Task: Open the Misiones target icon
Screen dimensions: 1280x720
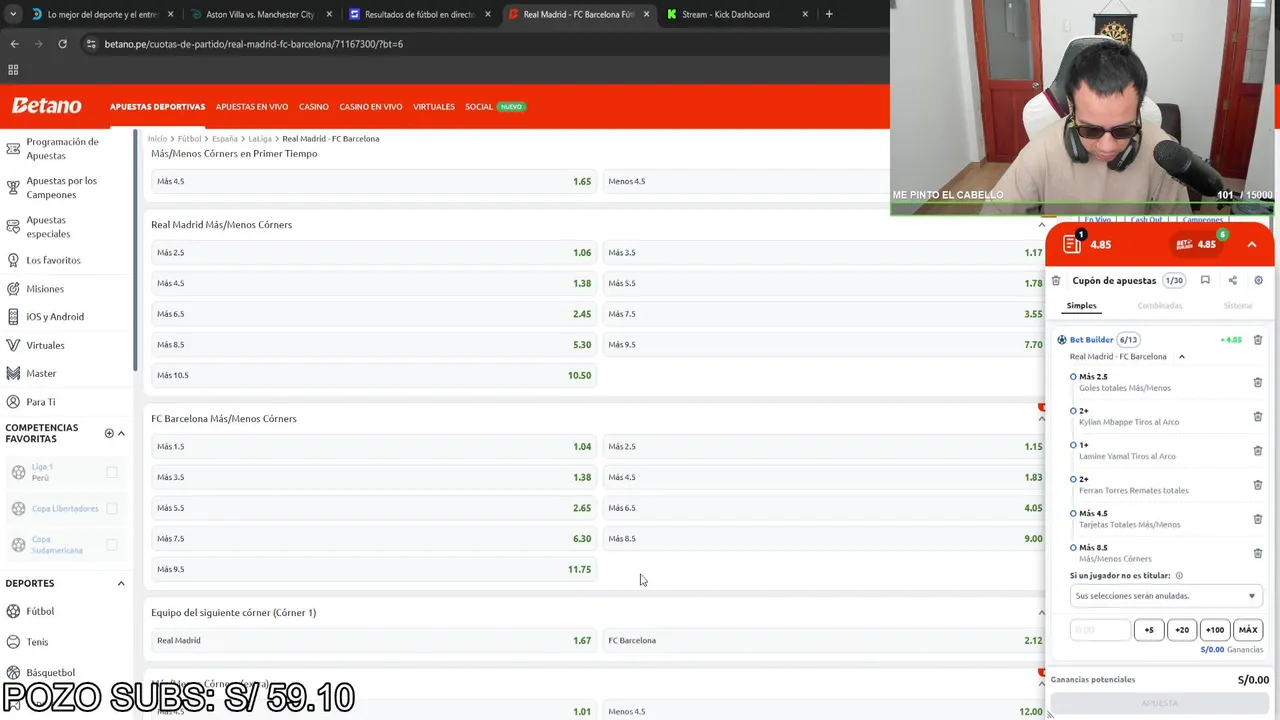Action: point(13,289)
